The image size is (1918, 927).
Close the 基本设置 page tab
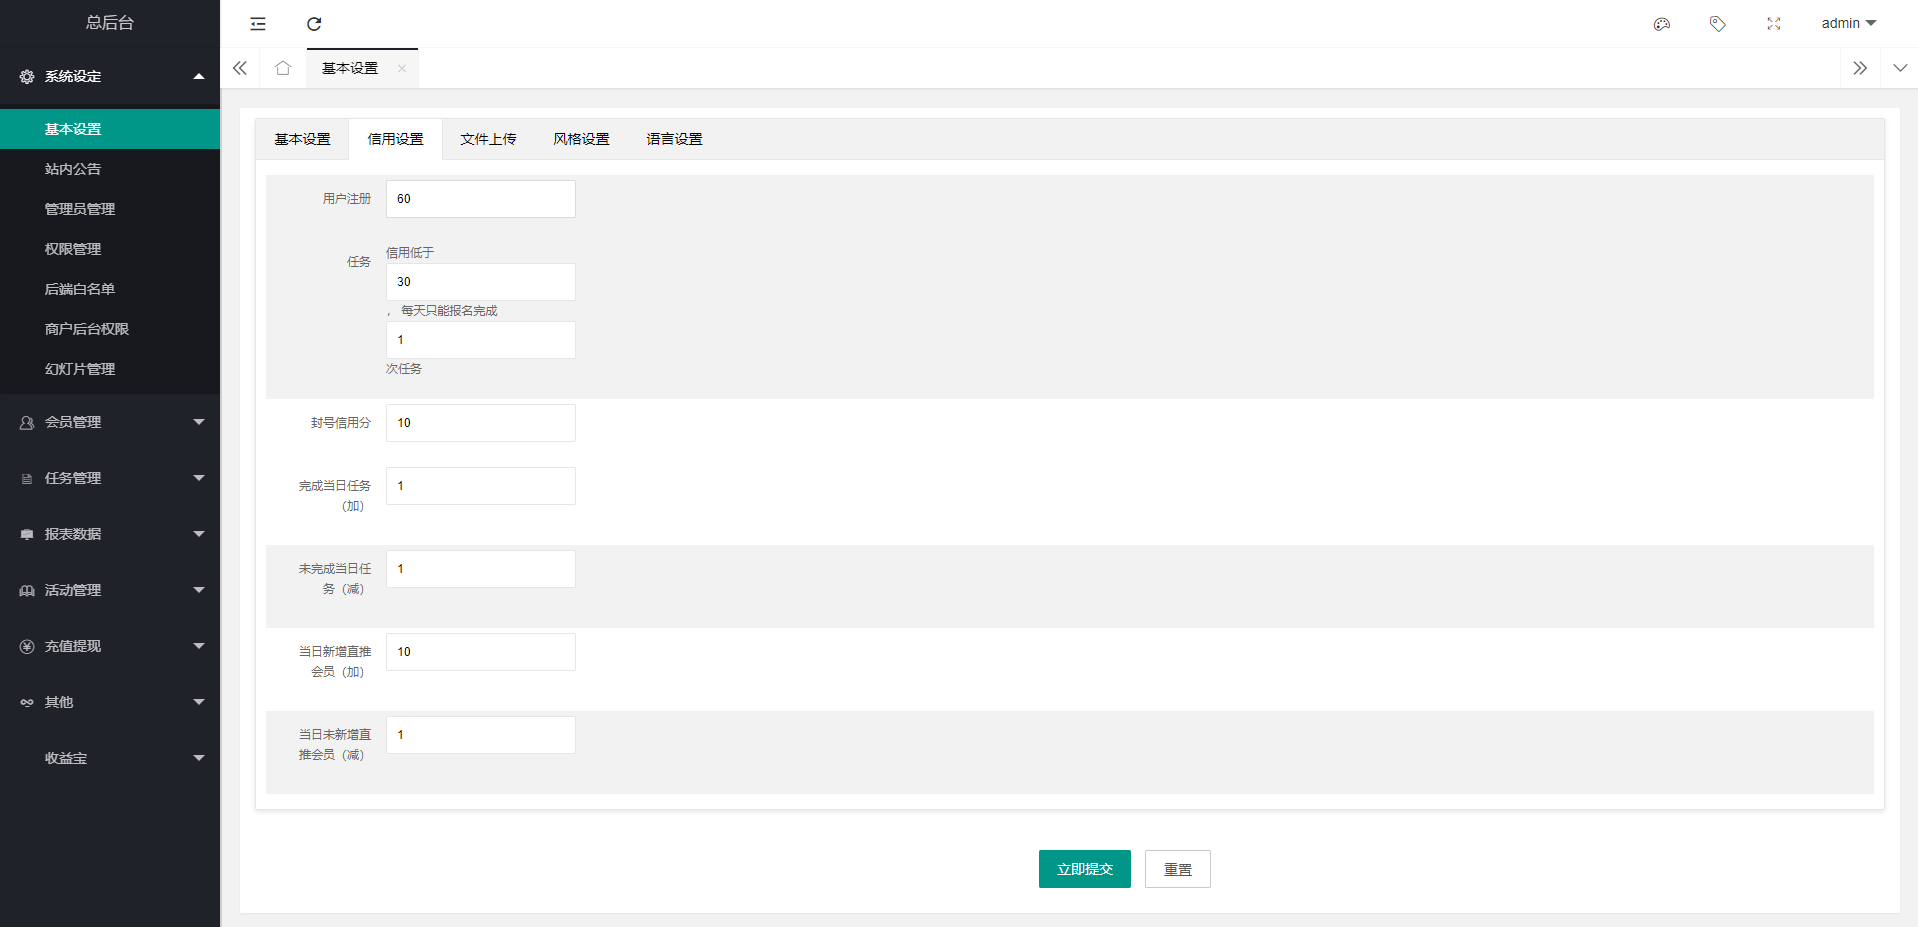coord(402,68)
